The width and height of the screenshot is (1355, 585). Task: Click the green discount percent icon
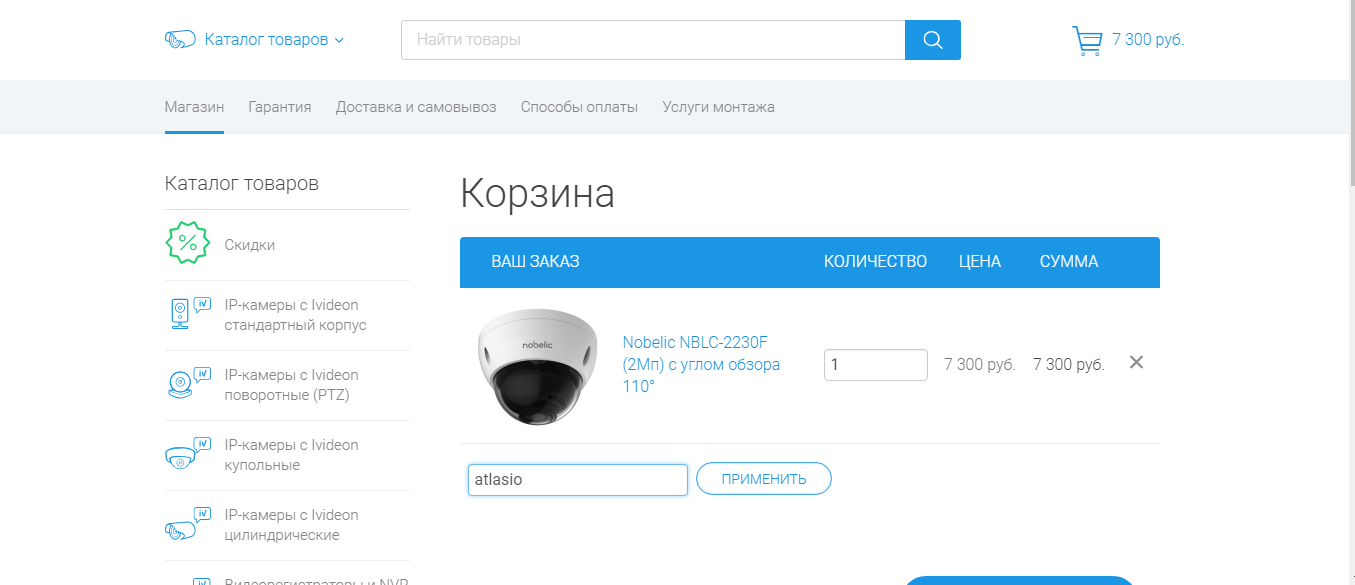pyautogui.click(x=186, y=245)
